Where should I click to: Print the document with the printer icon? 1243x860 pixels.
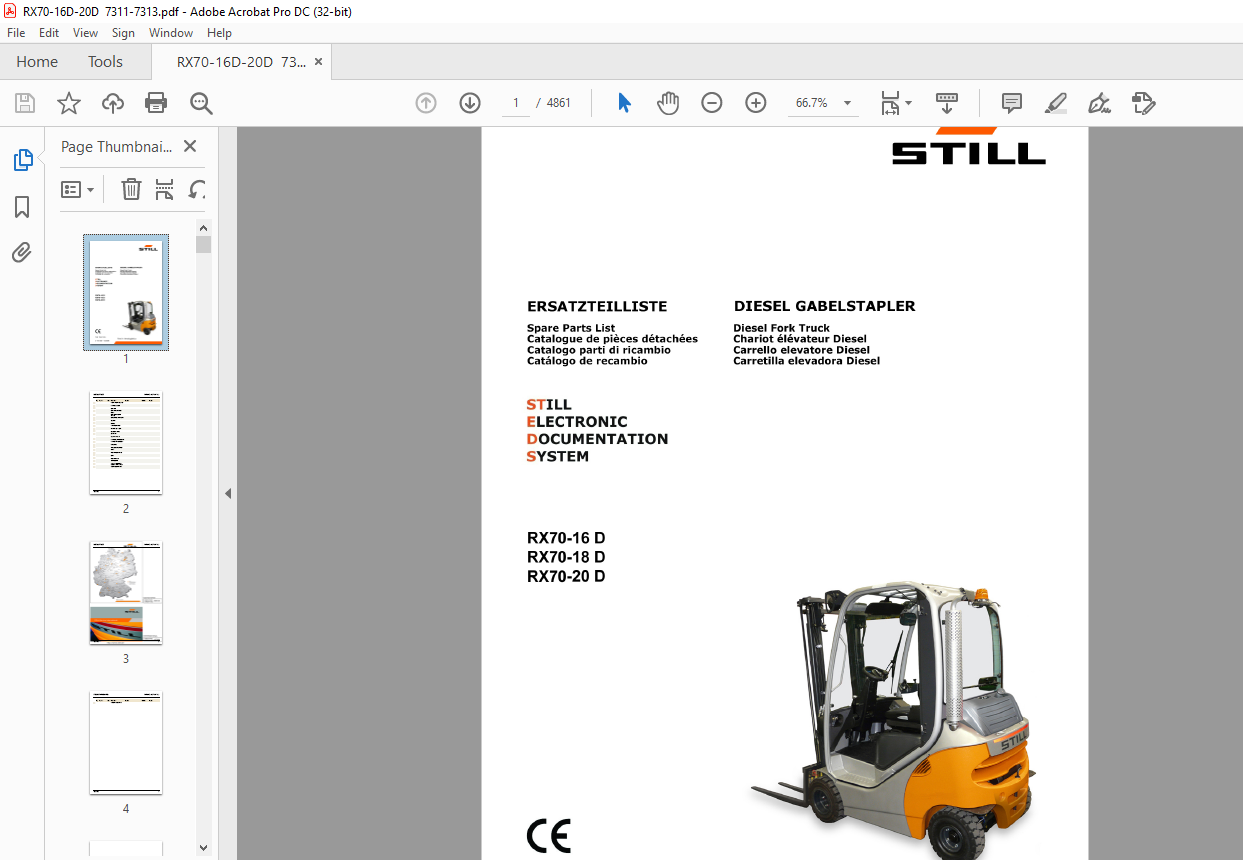click(156, 103)
